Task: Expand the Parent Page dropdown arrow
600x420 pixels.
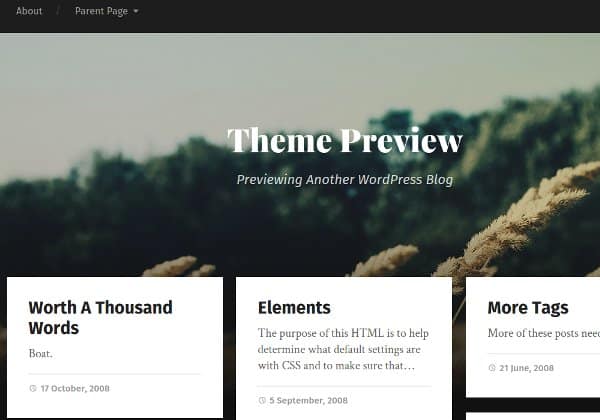Action: 135,11
